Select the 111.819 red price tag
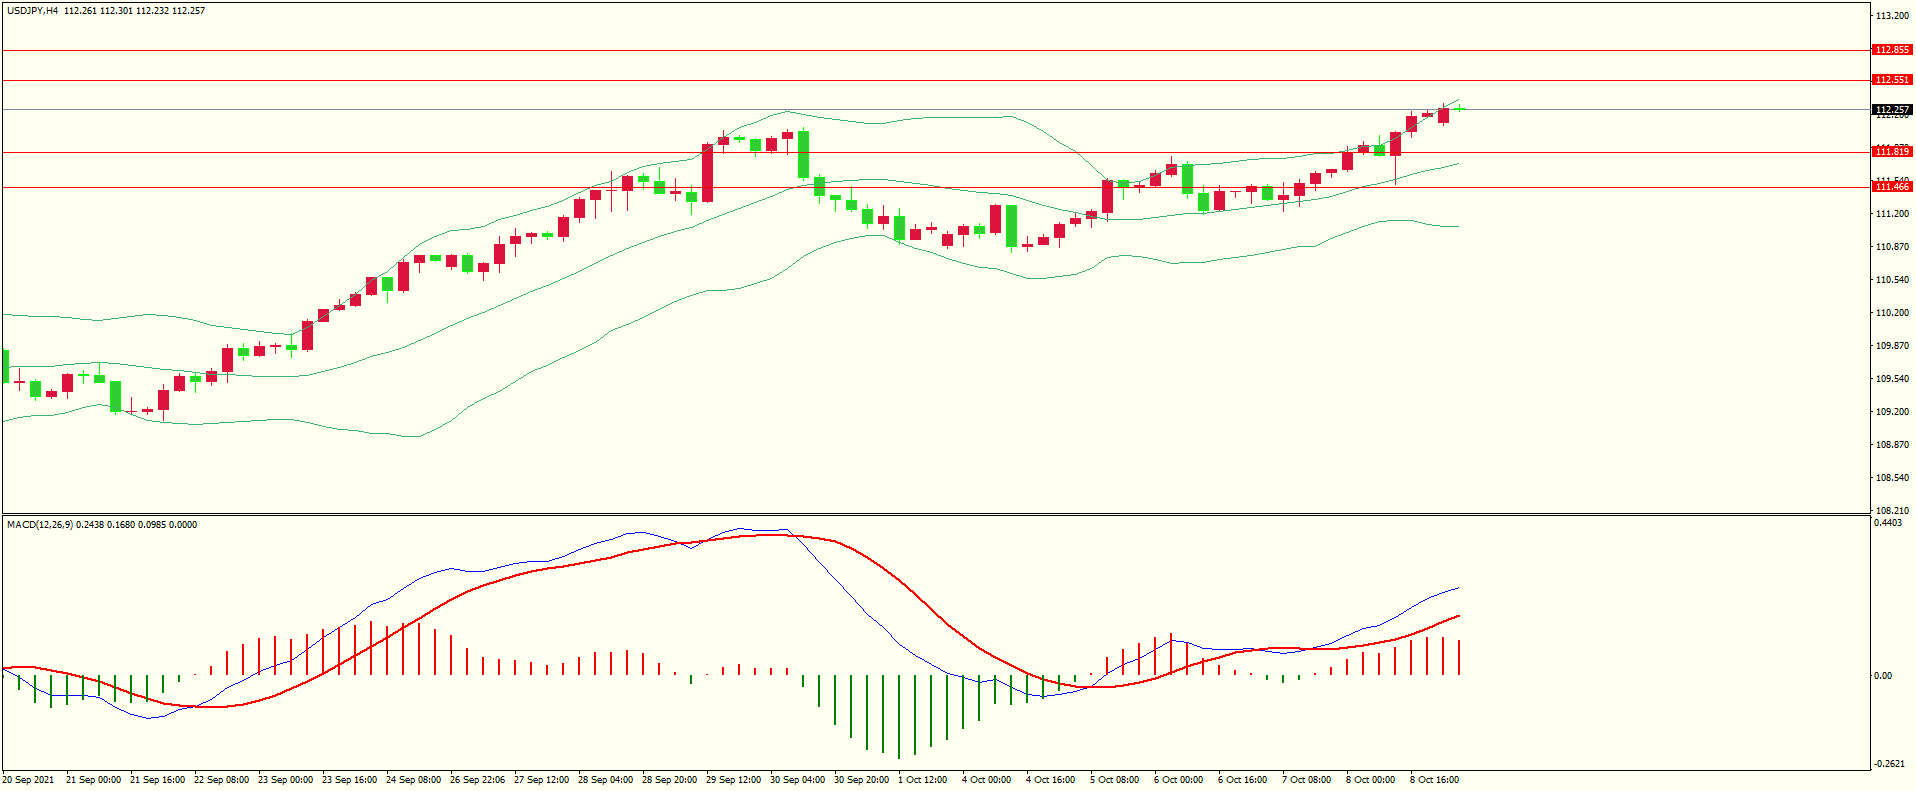1916x791 pixels. click(1892, 152)
